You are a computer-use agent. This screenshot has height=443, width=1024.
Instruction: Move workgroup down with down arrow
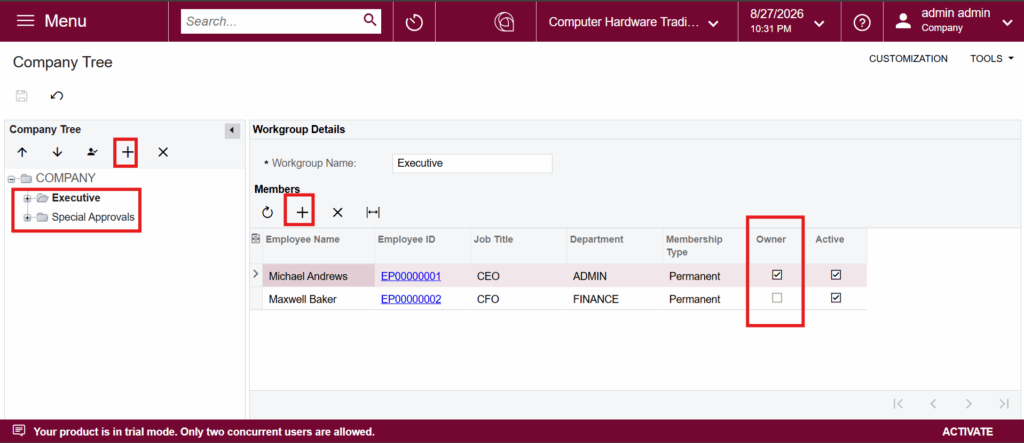tap(57, 152)
